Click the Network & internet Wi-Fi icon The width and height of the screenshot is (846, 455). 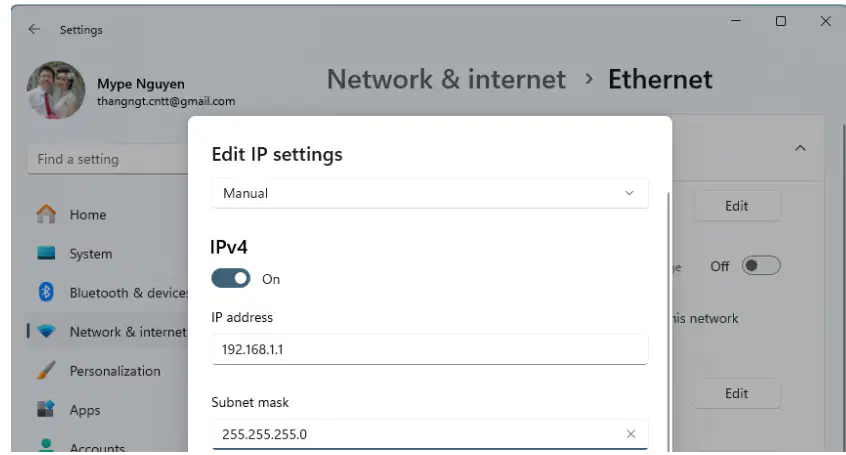coord(46,331)
